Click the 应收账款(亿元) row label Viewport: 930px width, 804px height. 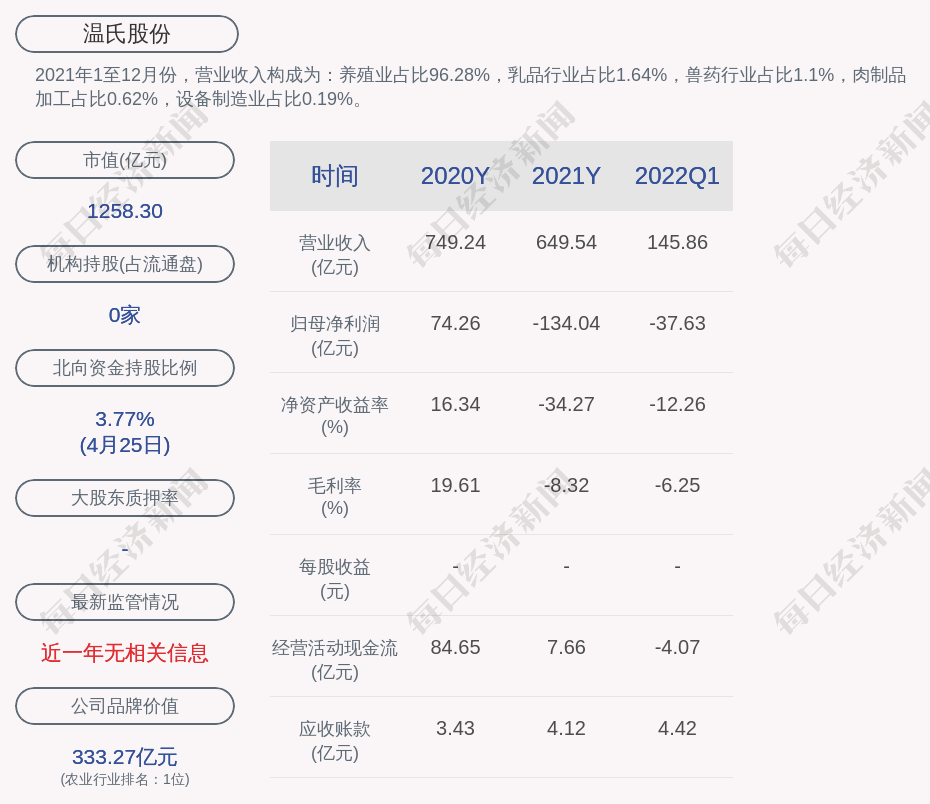point(335,741)
